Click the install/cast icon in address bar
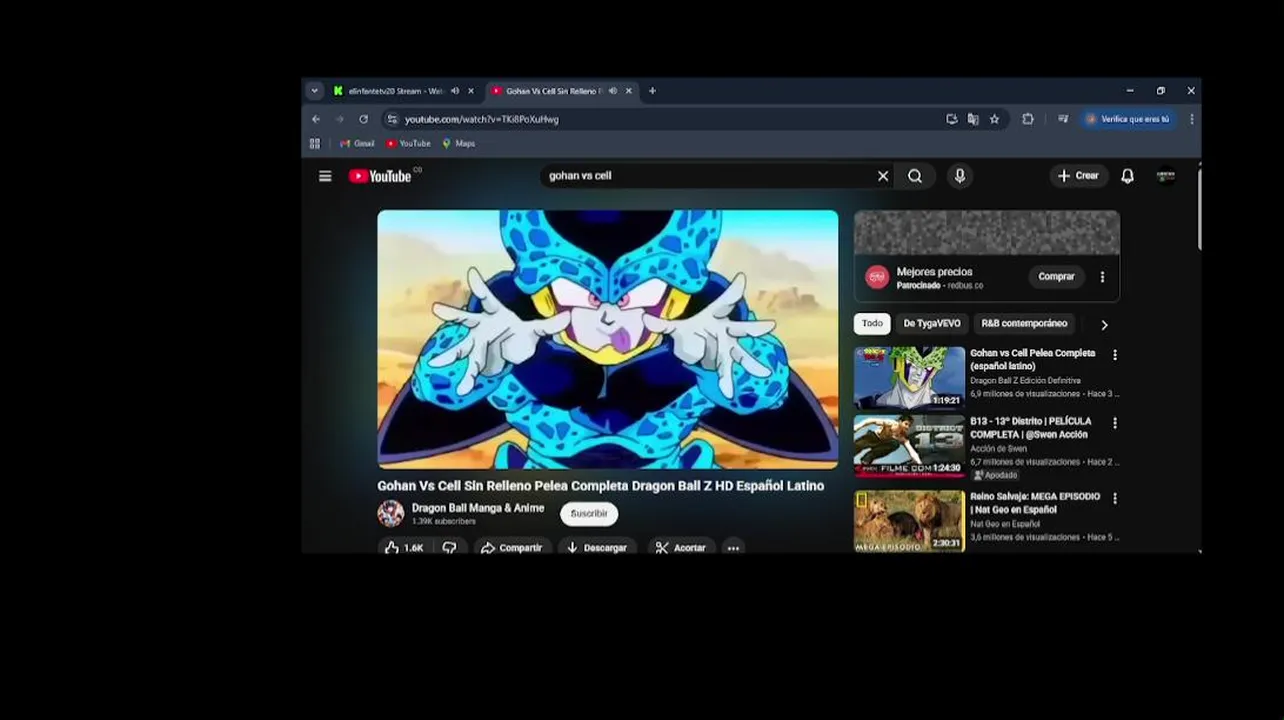Image resolution: width=1284 pixels, height=720 pixels. tap(952, 119)
